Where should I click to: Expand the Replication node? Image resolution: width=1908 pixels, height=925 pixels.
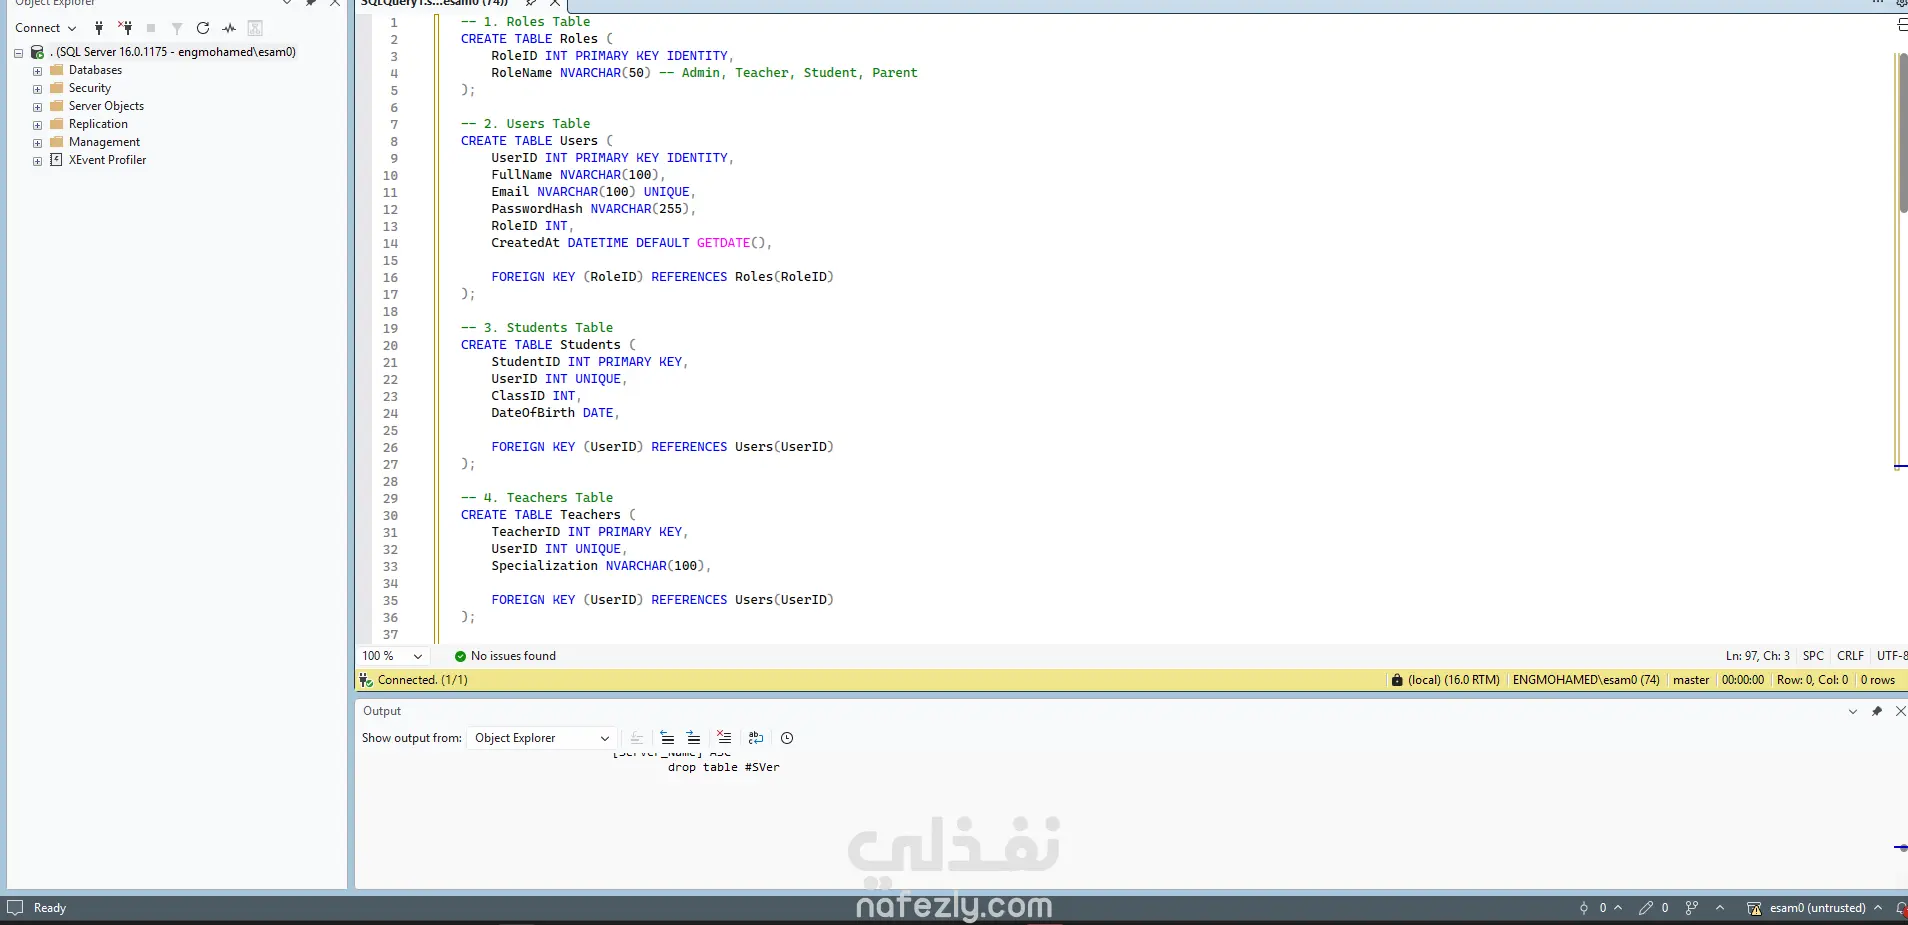tap(37, 125)
